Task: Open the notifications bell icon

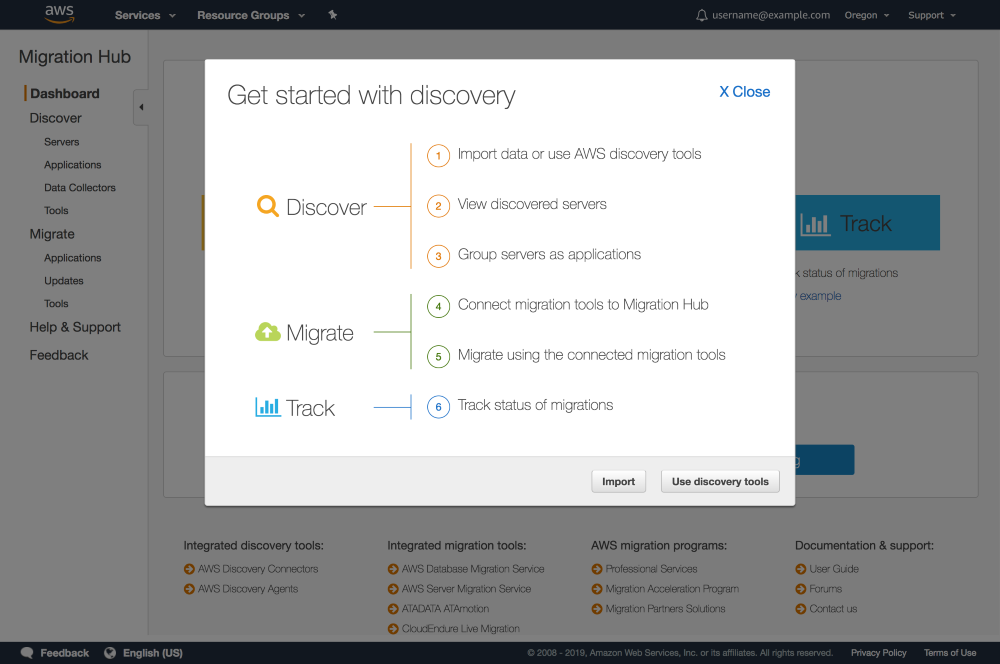Action: (x=701, y=15)
